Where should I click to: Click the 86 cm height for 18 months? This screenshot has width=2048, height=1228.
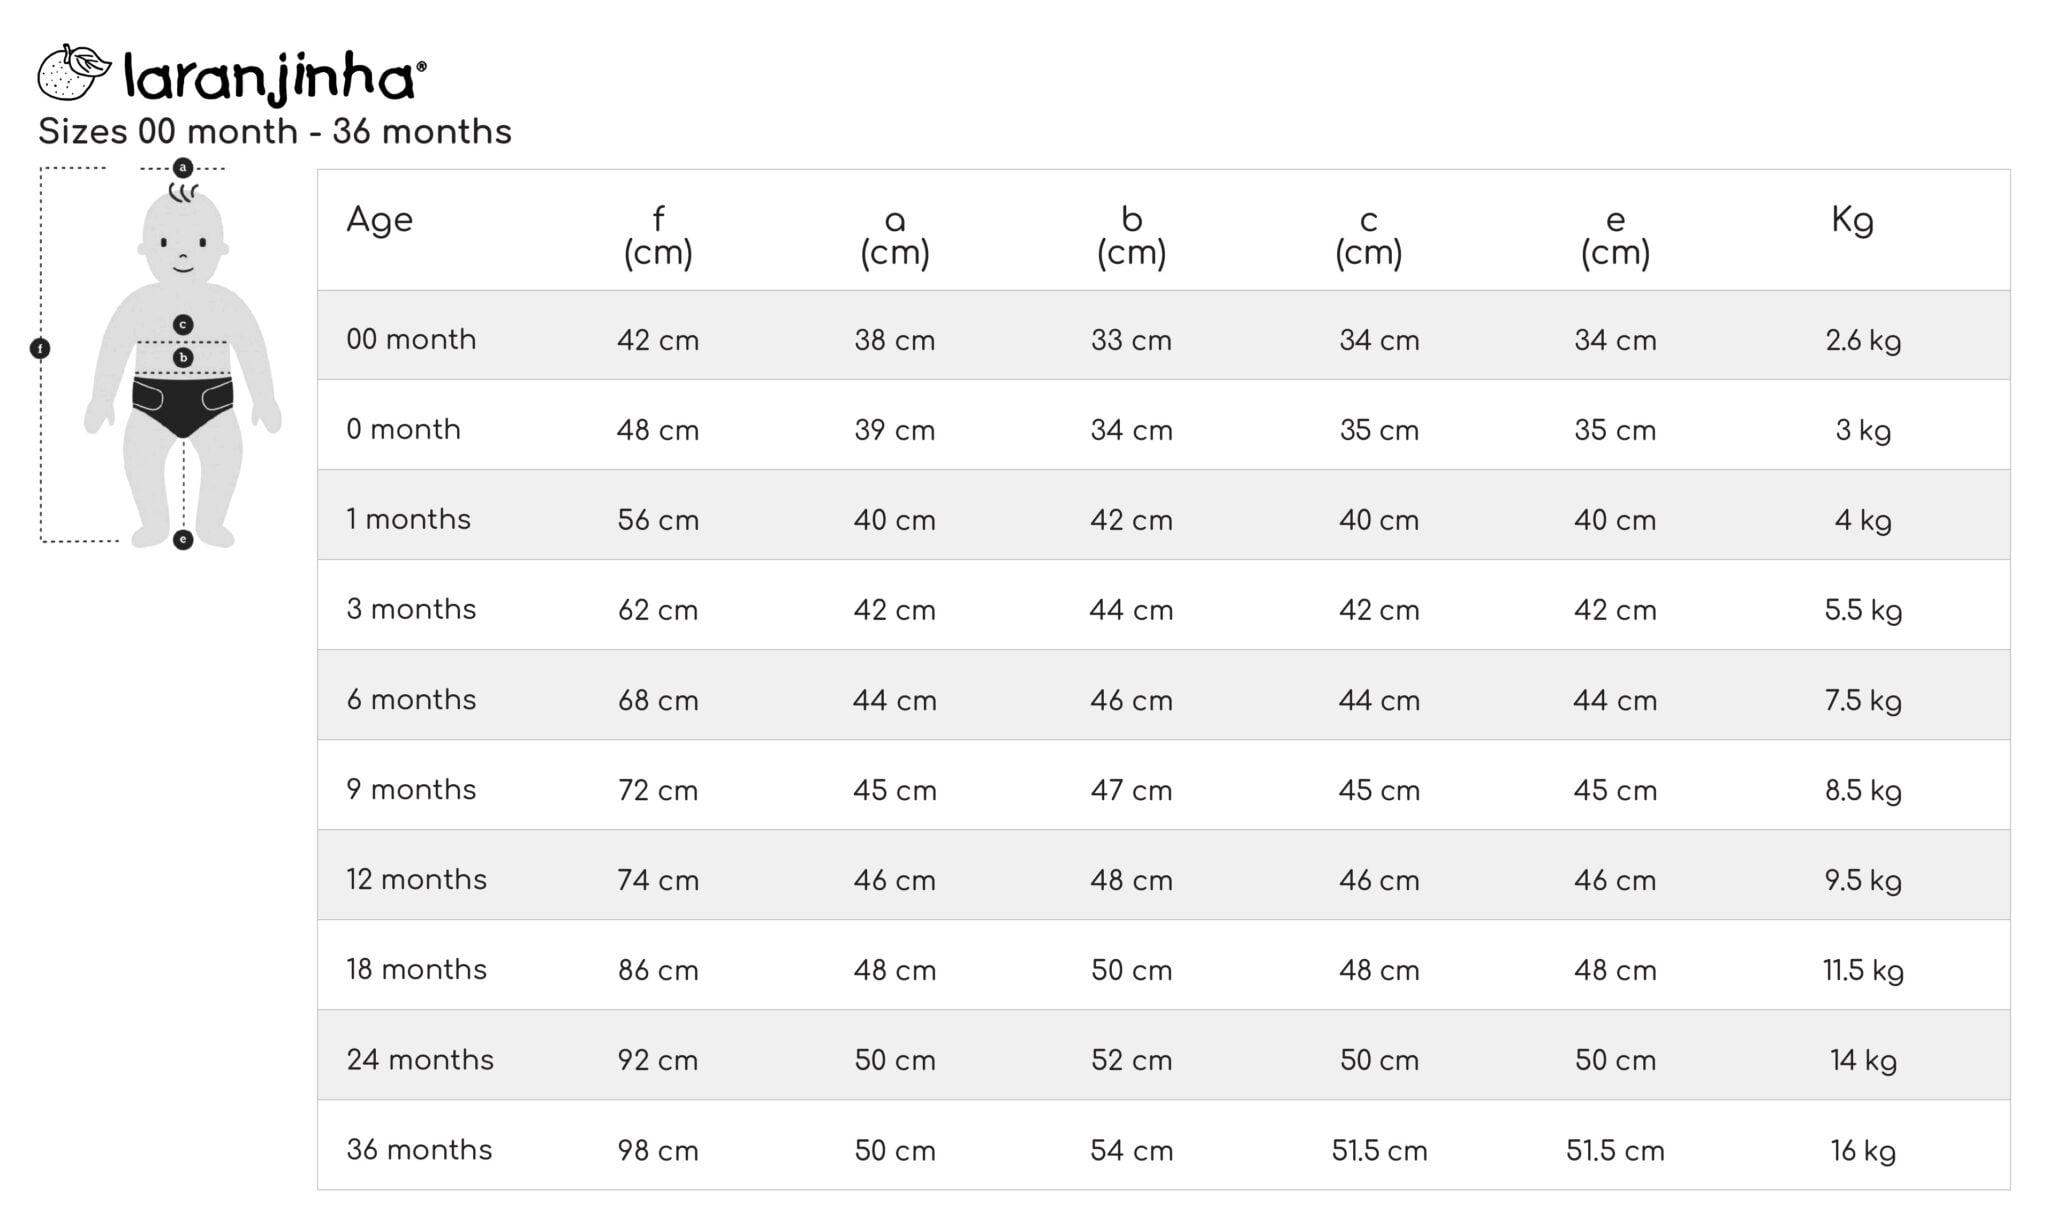coord(658,970)
